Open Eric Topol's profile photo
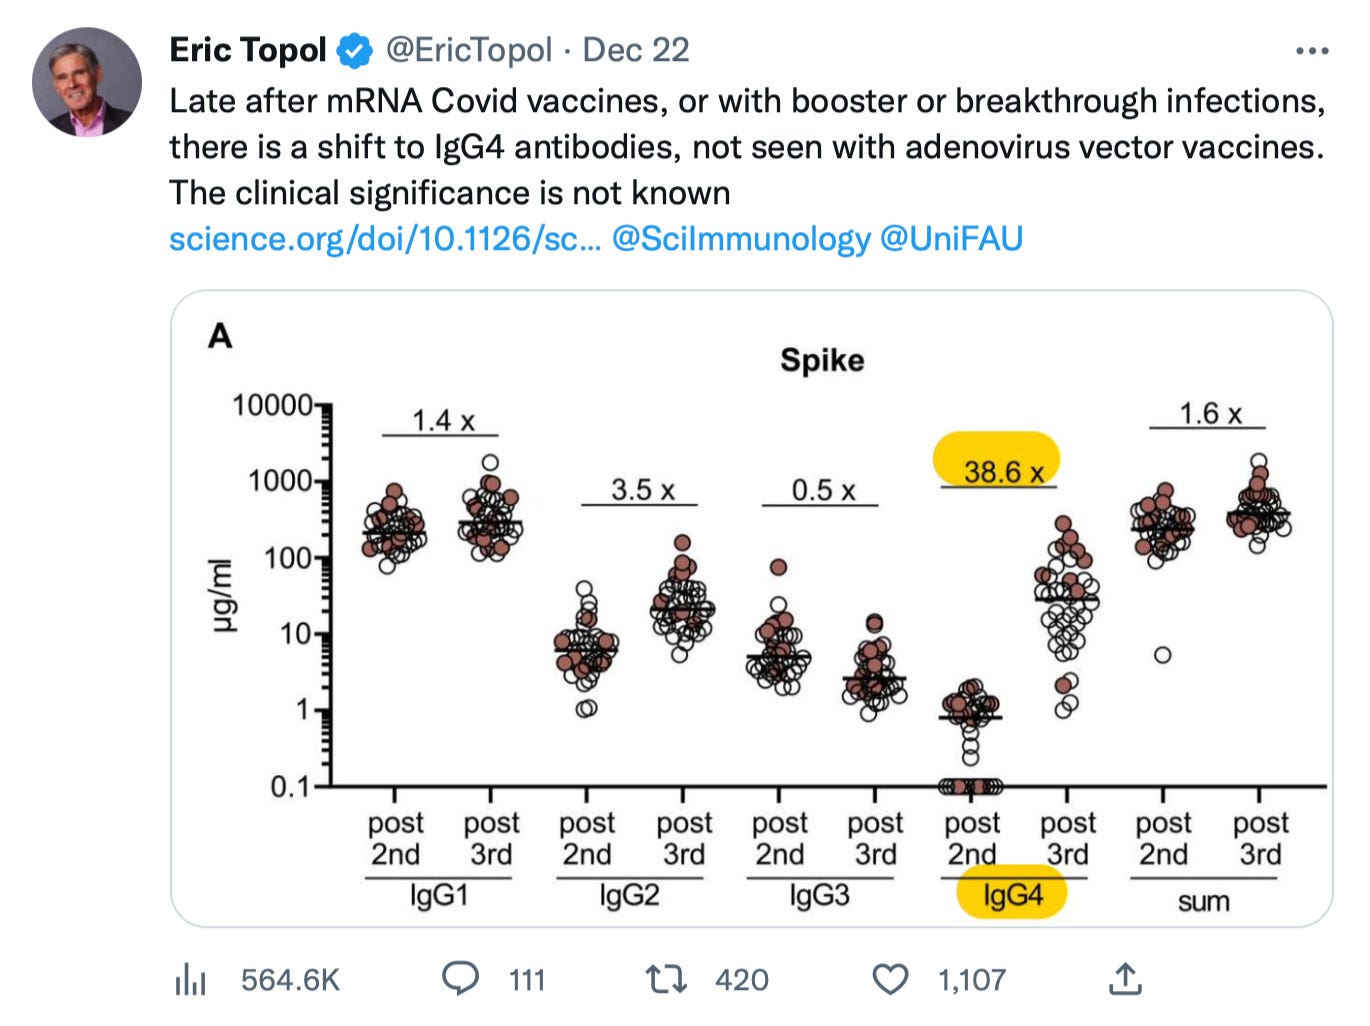The width and height of the screenshot is (1370, 1026). tap(87, 82)
